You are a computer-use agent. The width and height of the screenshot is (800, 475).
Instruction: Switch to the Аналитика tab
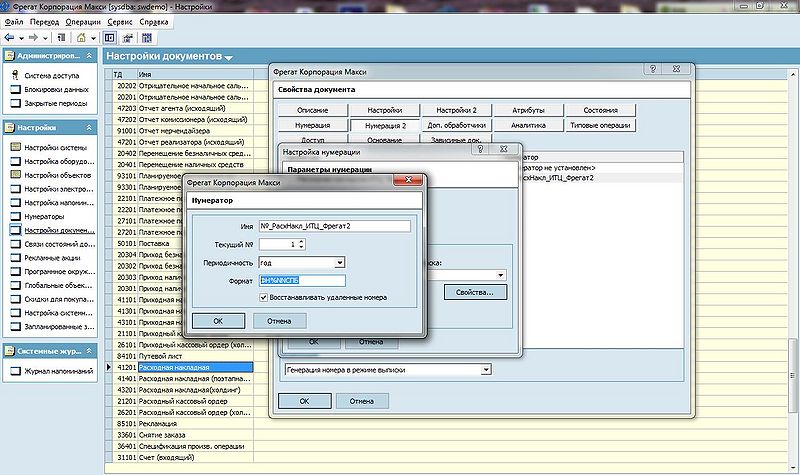click(x=529, y=125)
